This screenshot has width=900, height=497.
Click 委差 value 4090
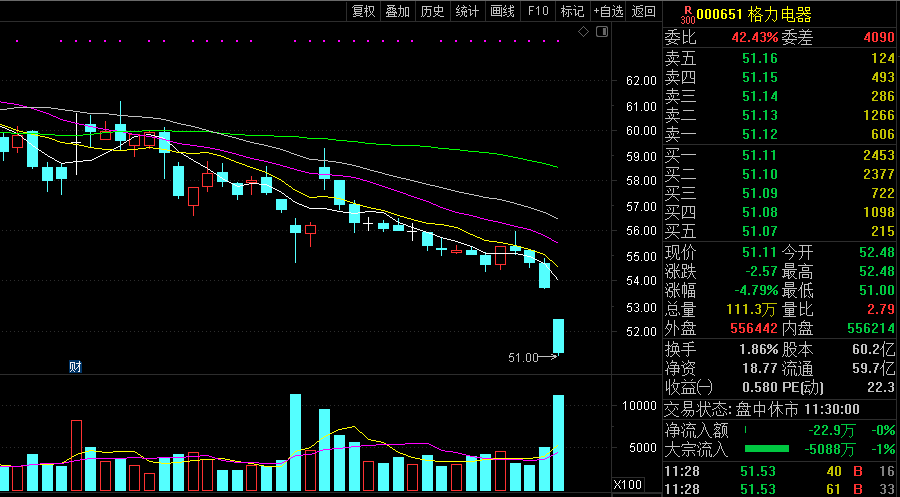point(879,38)
